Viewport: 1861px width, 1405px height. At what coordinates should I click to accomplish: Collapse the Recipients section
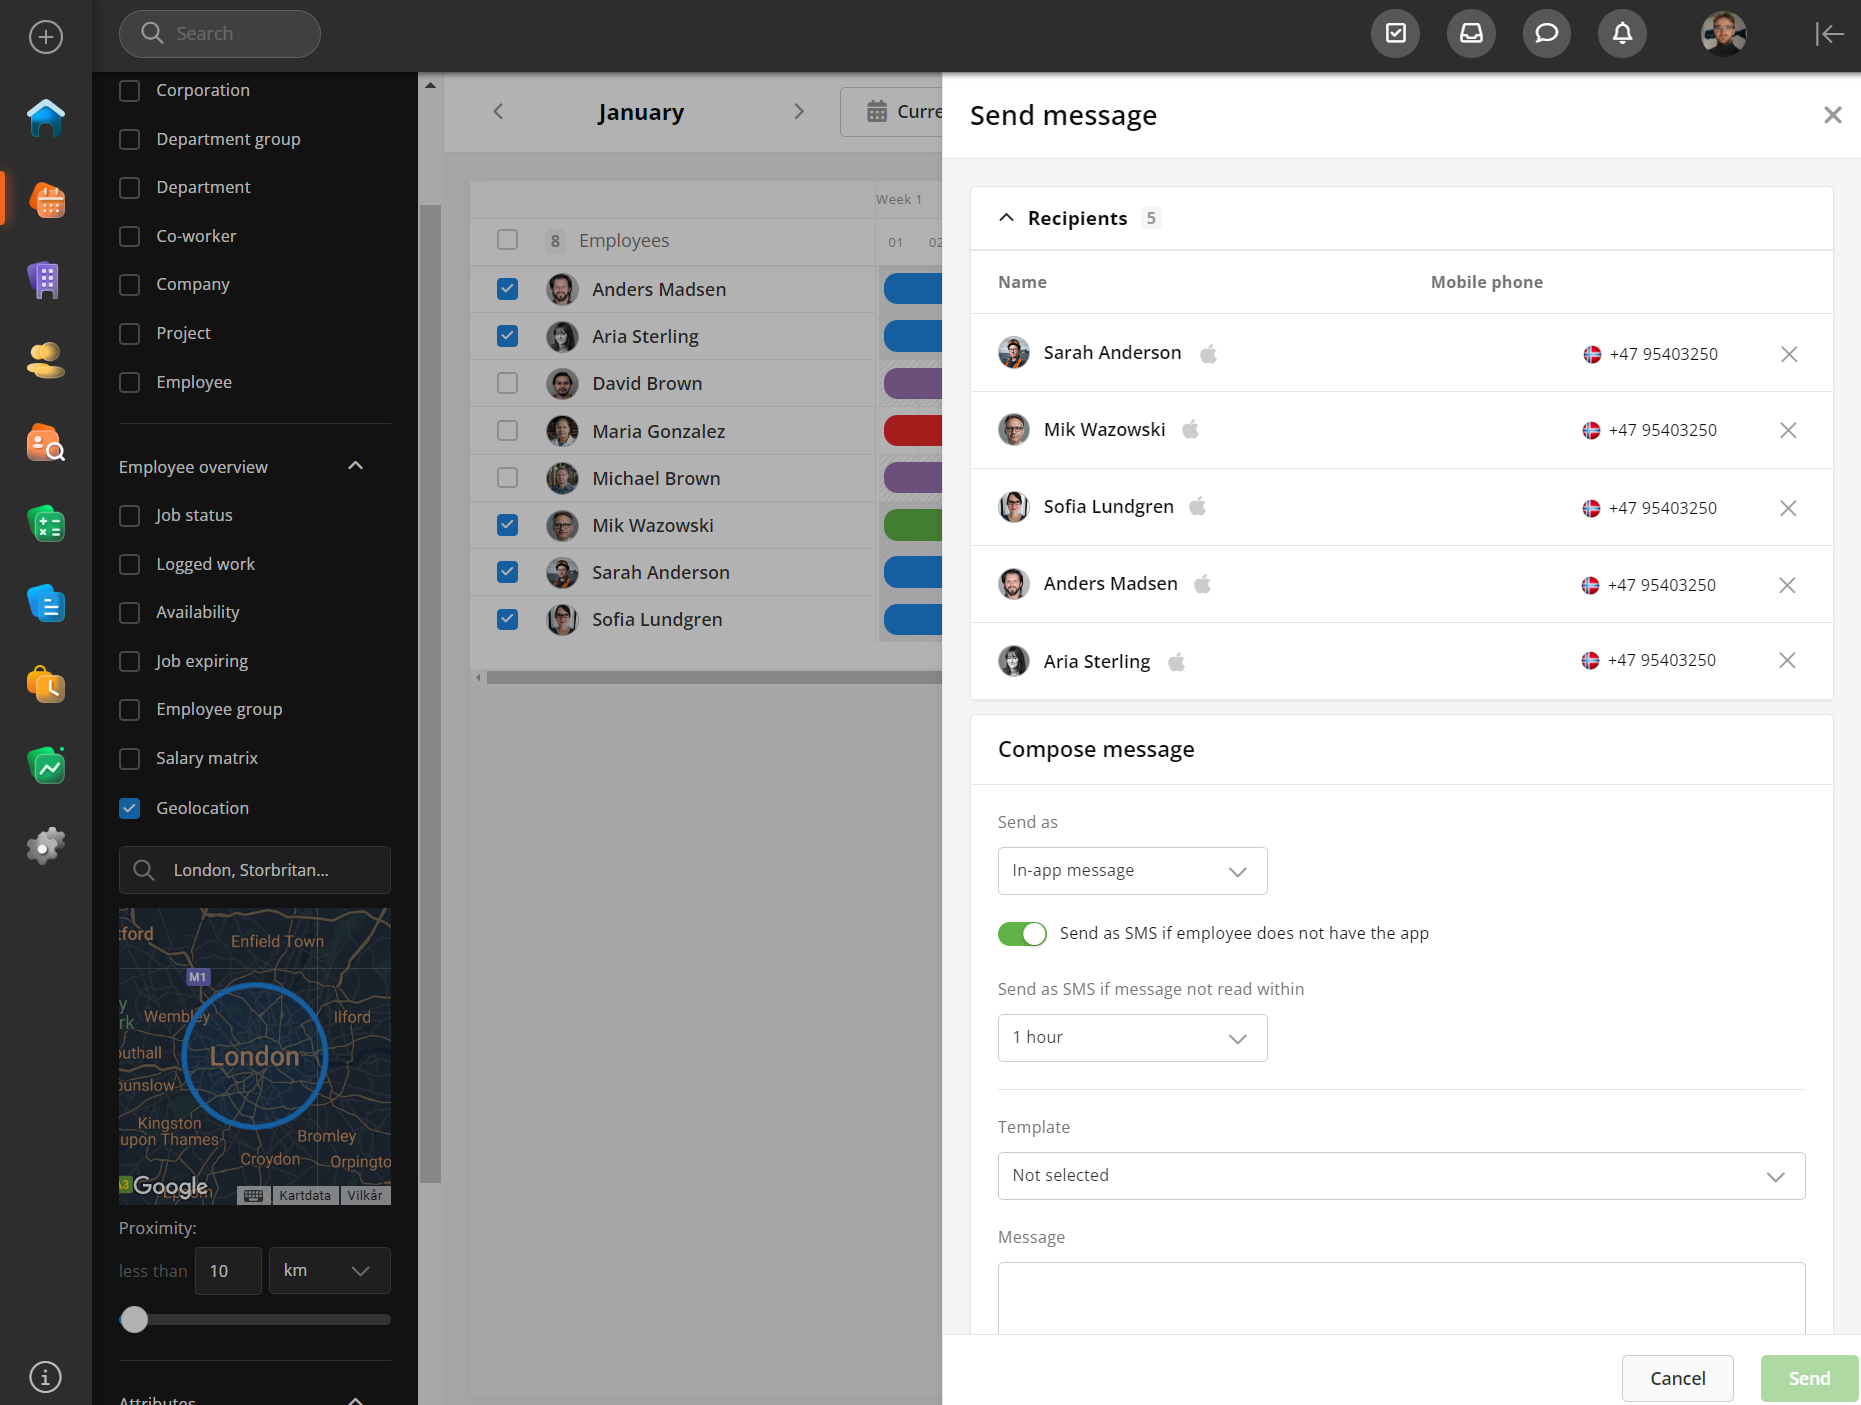coord(1007,218)
